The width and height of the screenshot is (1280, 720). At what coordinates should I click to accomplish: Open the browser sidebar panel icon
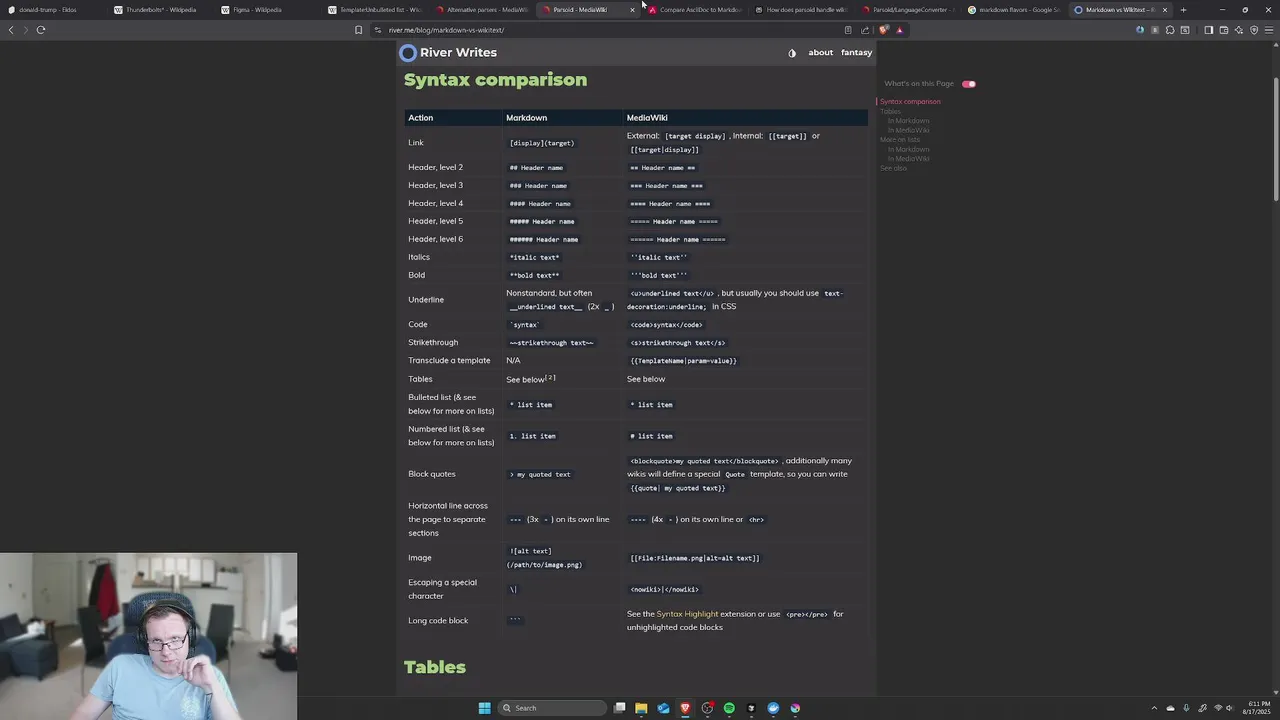coord(1208,30)
